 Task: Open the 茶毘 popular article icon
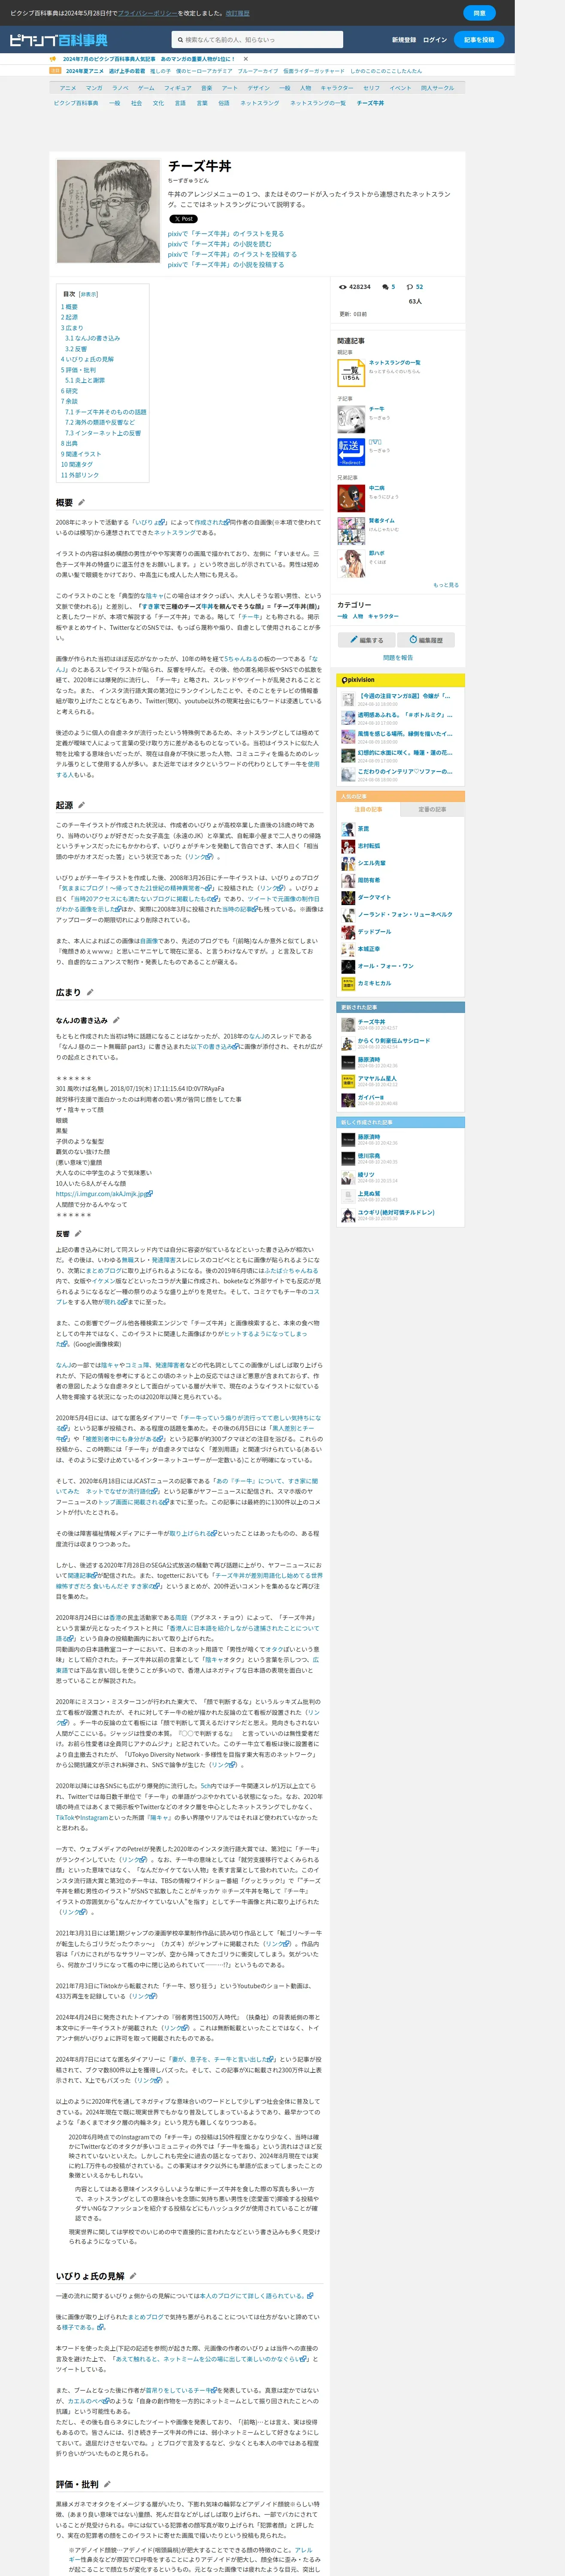[x=348, y=829]
